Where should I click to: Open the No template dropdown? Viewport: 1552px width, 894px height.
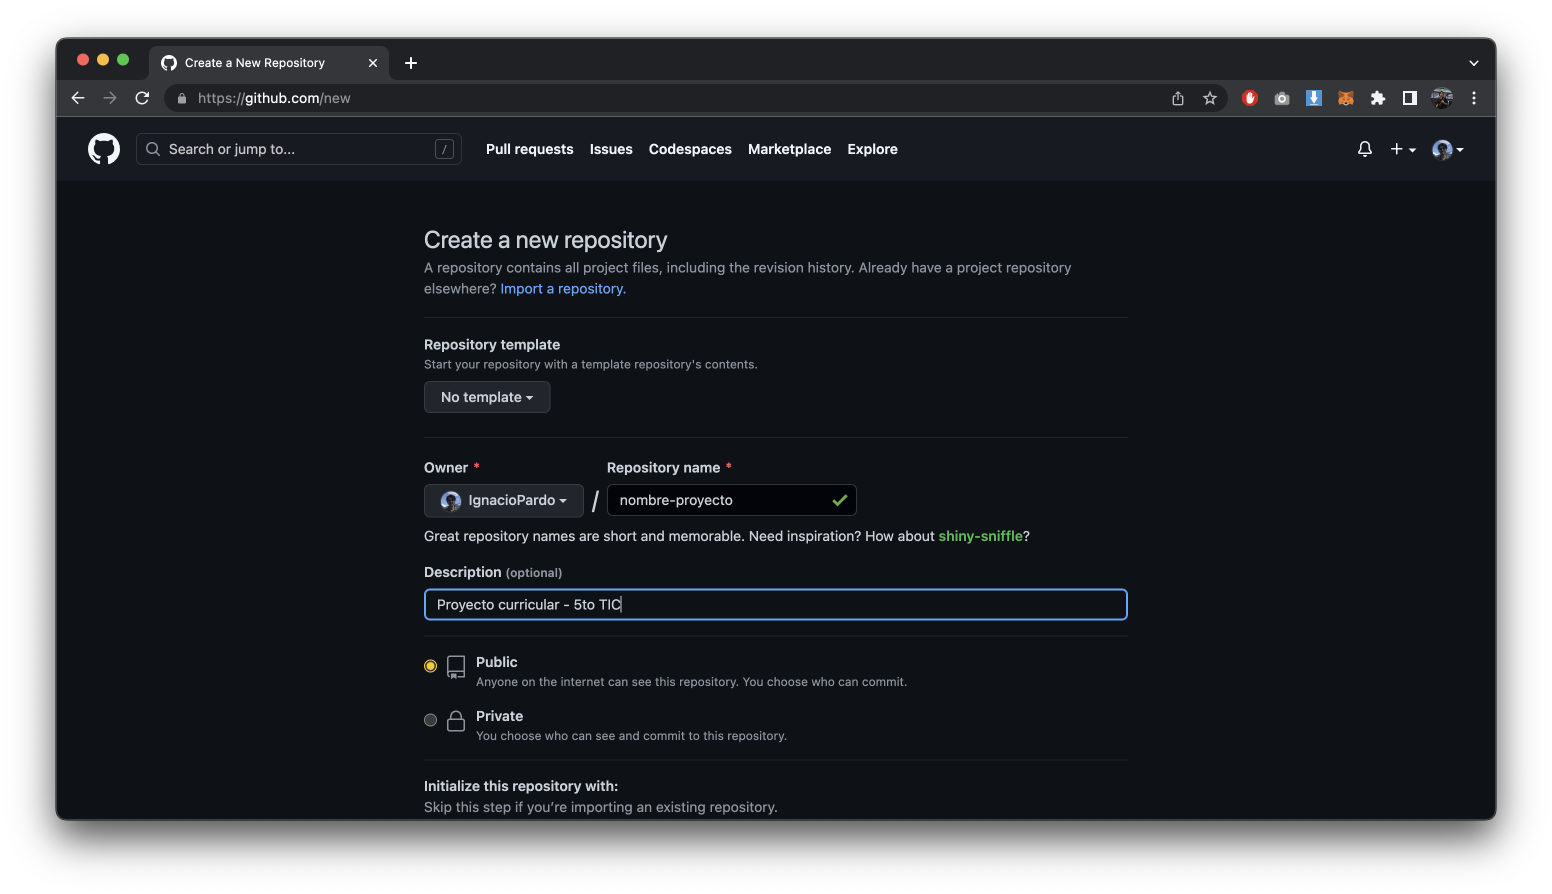487,397
